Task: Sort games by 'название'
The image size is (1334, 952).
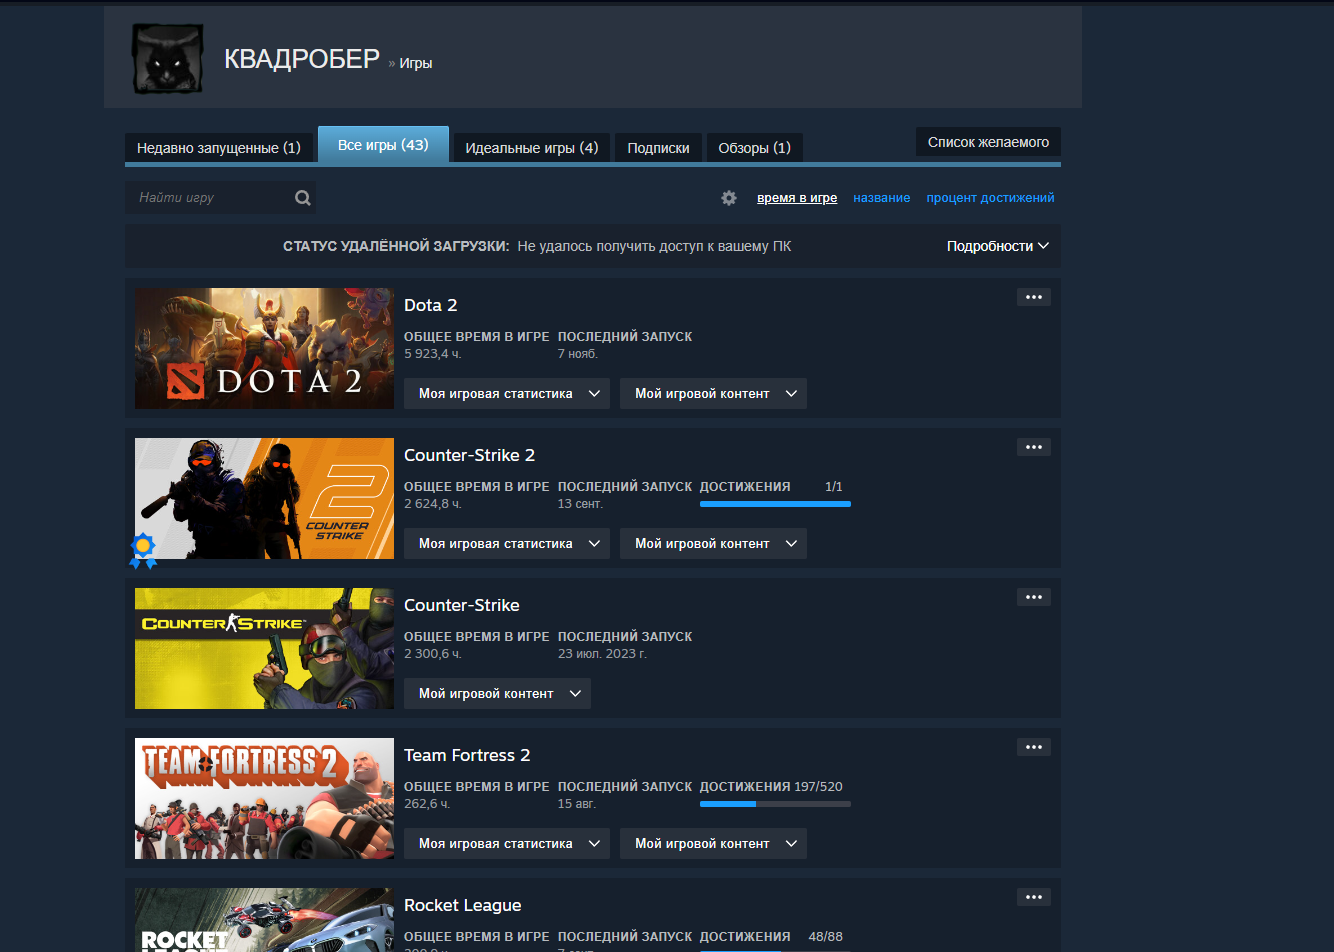Action: point(881,198)
